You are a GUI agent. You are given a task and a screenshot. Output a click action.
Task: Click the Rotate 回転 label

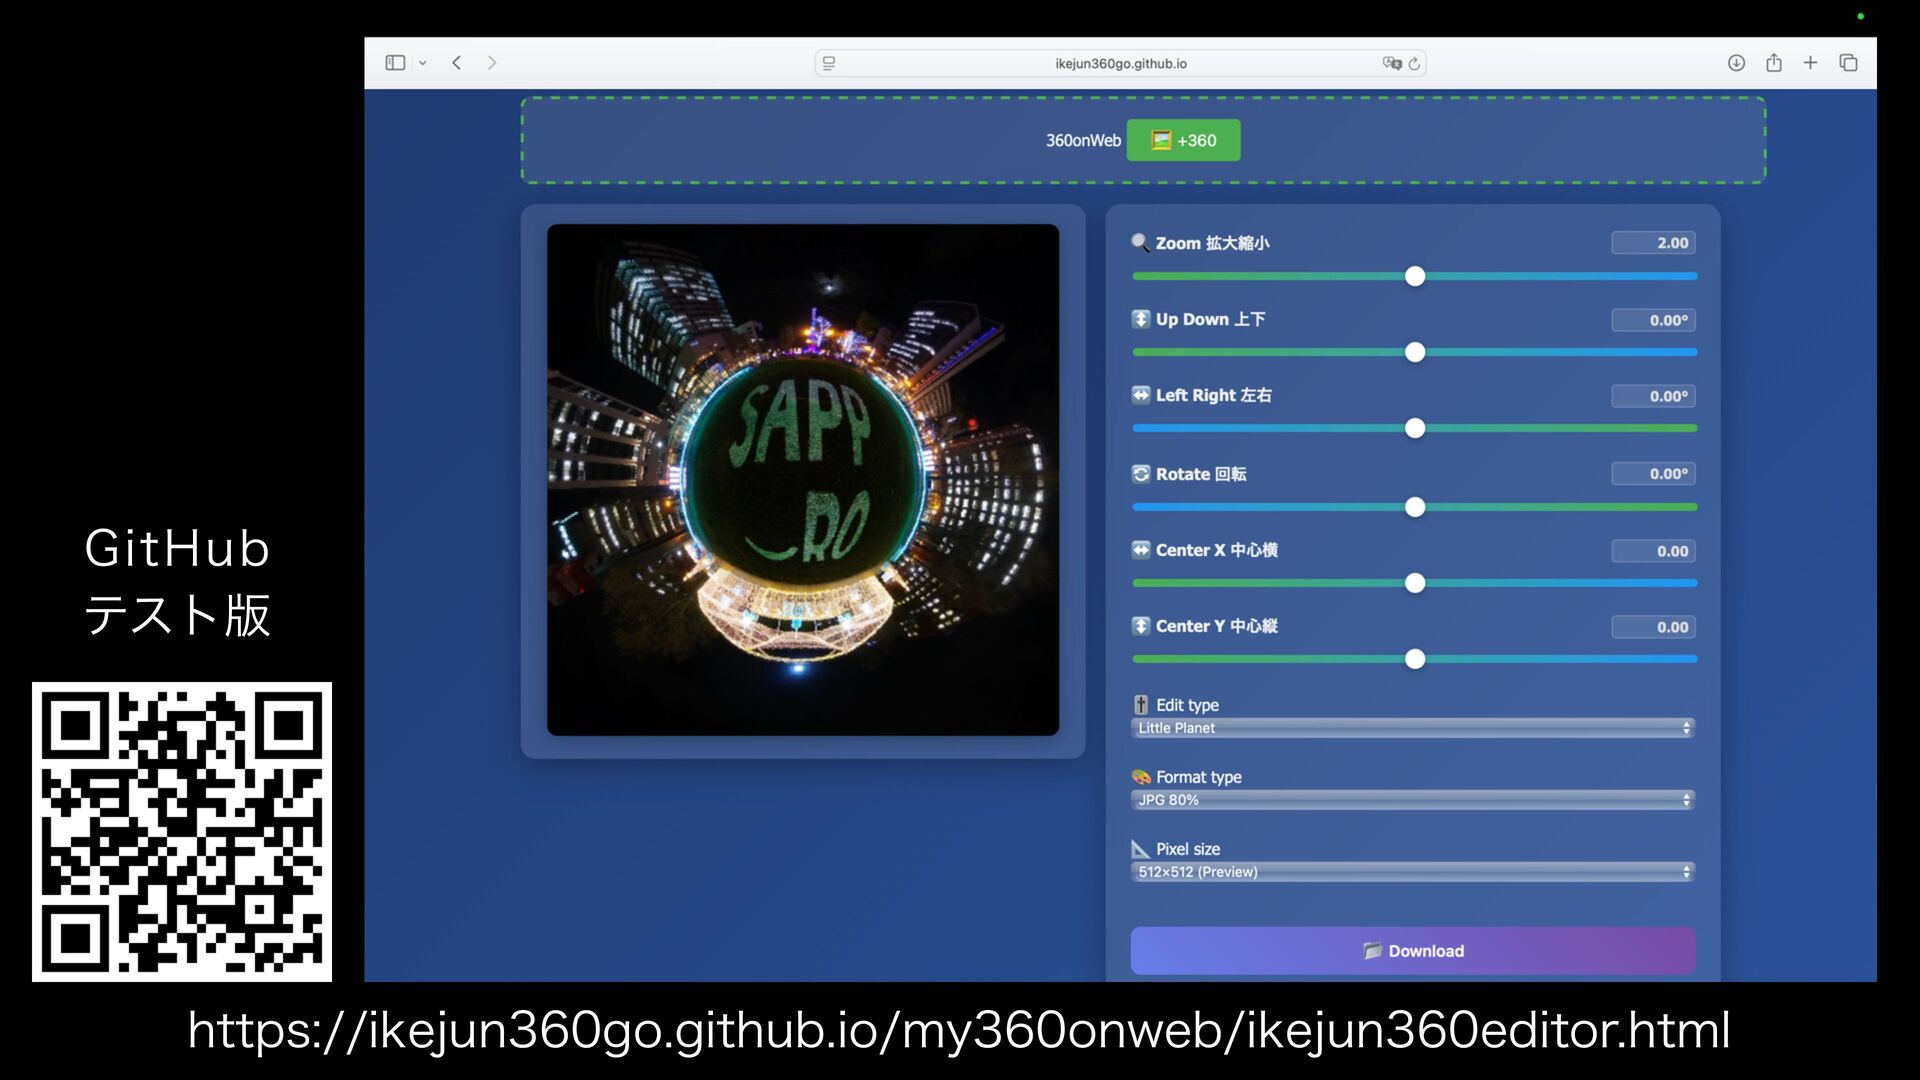click(x=1200, y=474)
